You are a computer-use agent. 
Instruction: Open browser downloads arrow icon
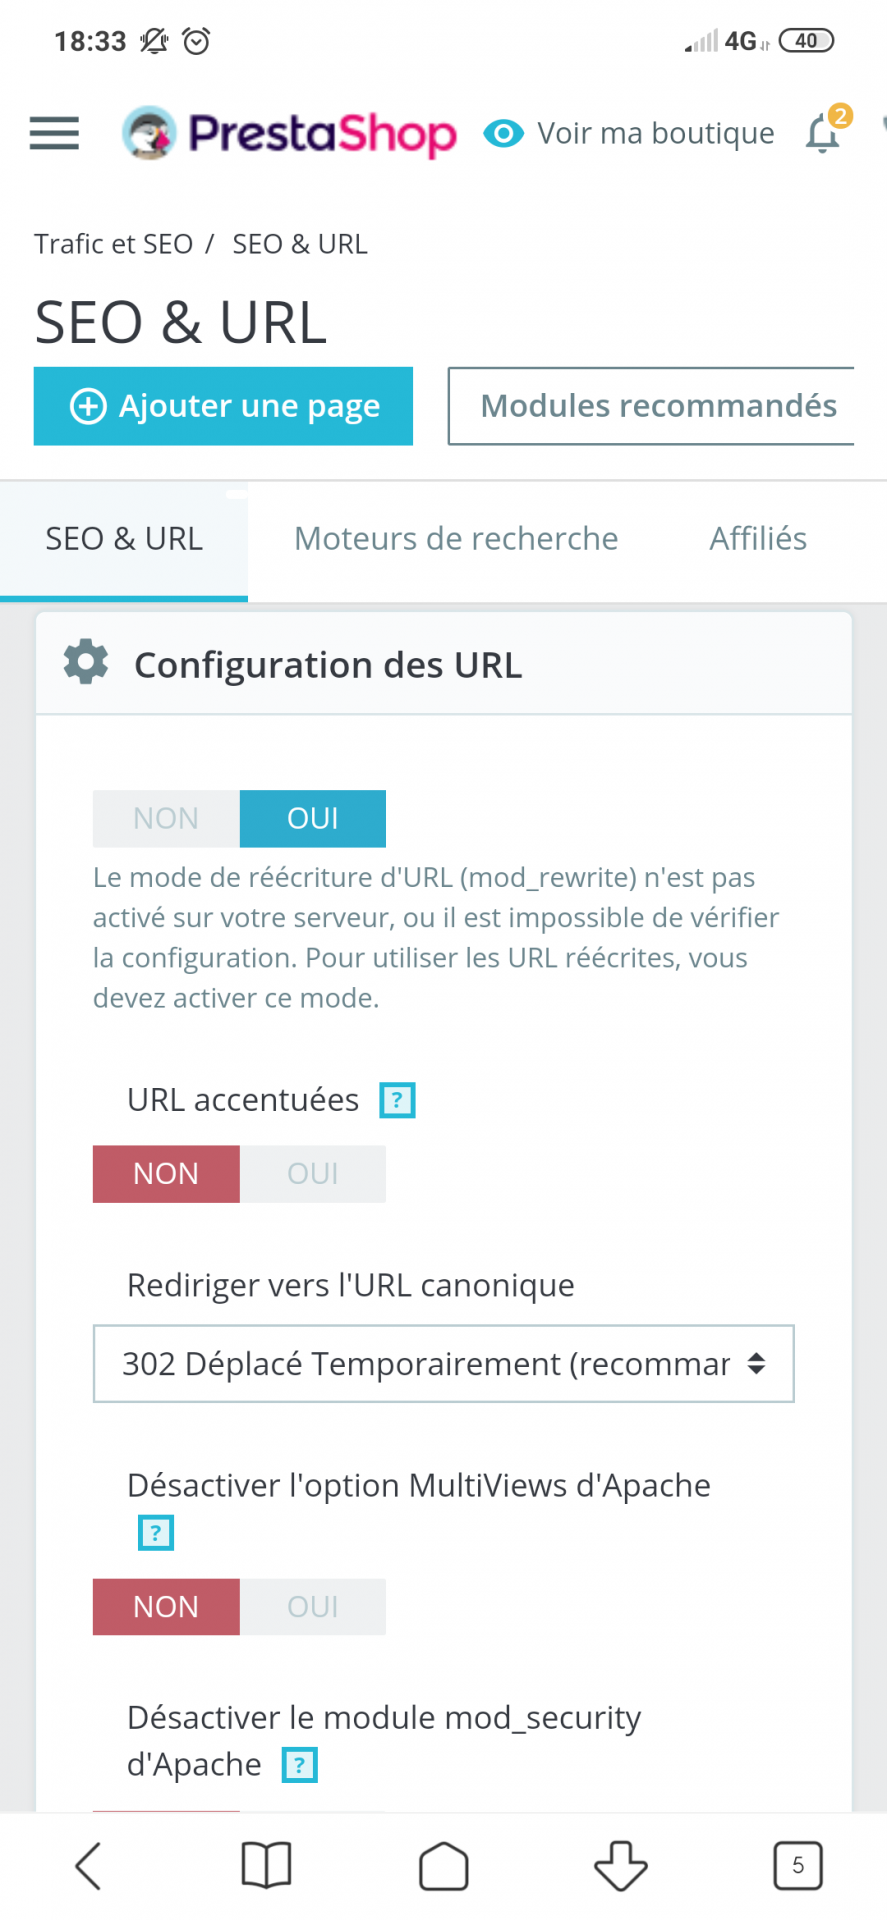click(x=621, y=1866)
